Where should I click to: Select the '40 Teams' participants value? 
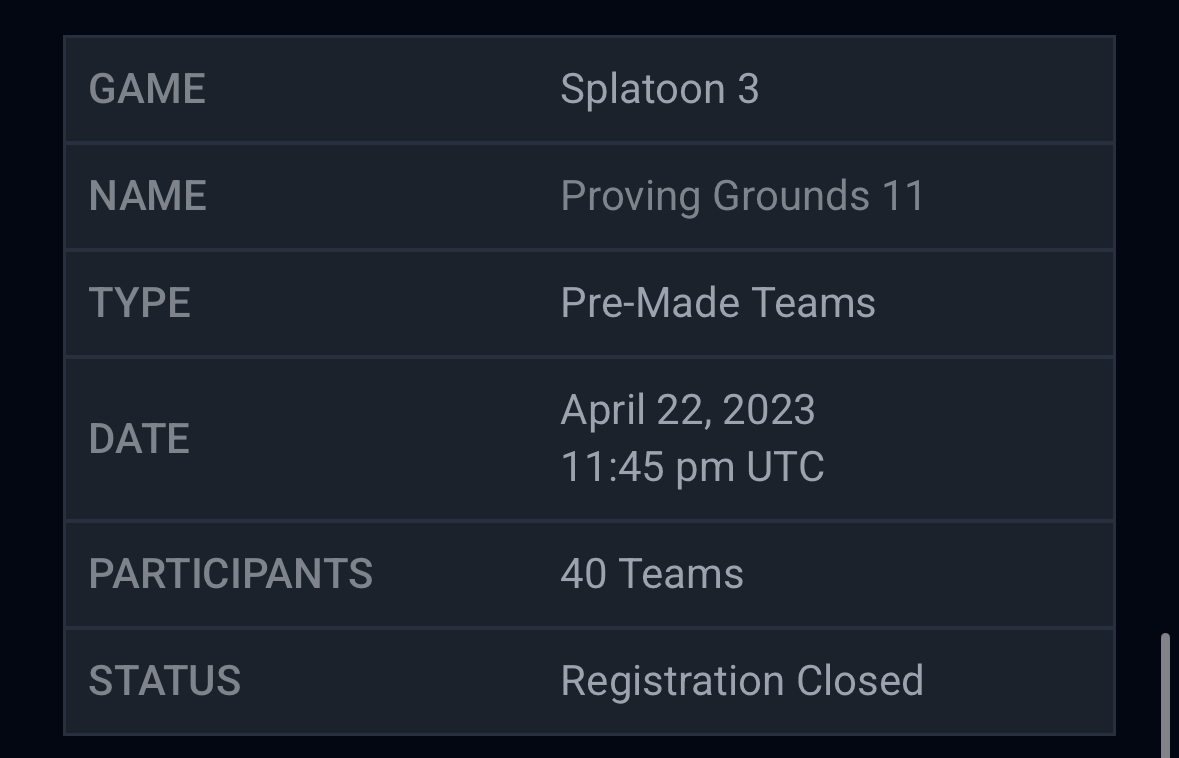point(652,574)
